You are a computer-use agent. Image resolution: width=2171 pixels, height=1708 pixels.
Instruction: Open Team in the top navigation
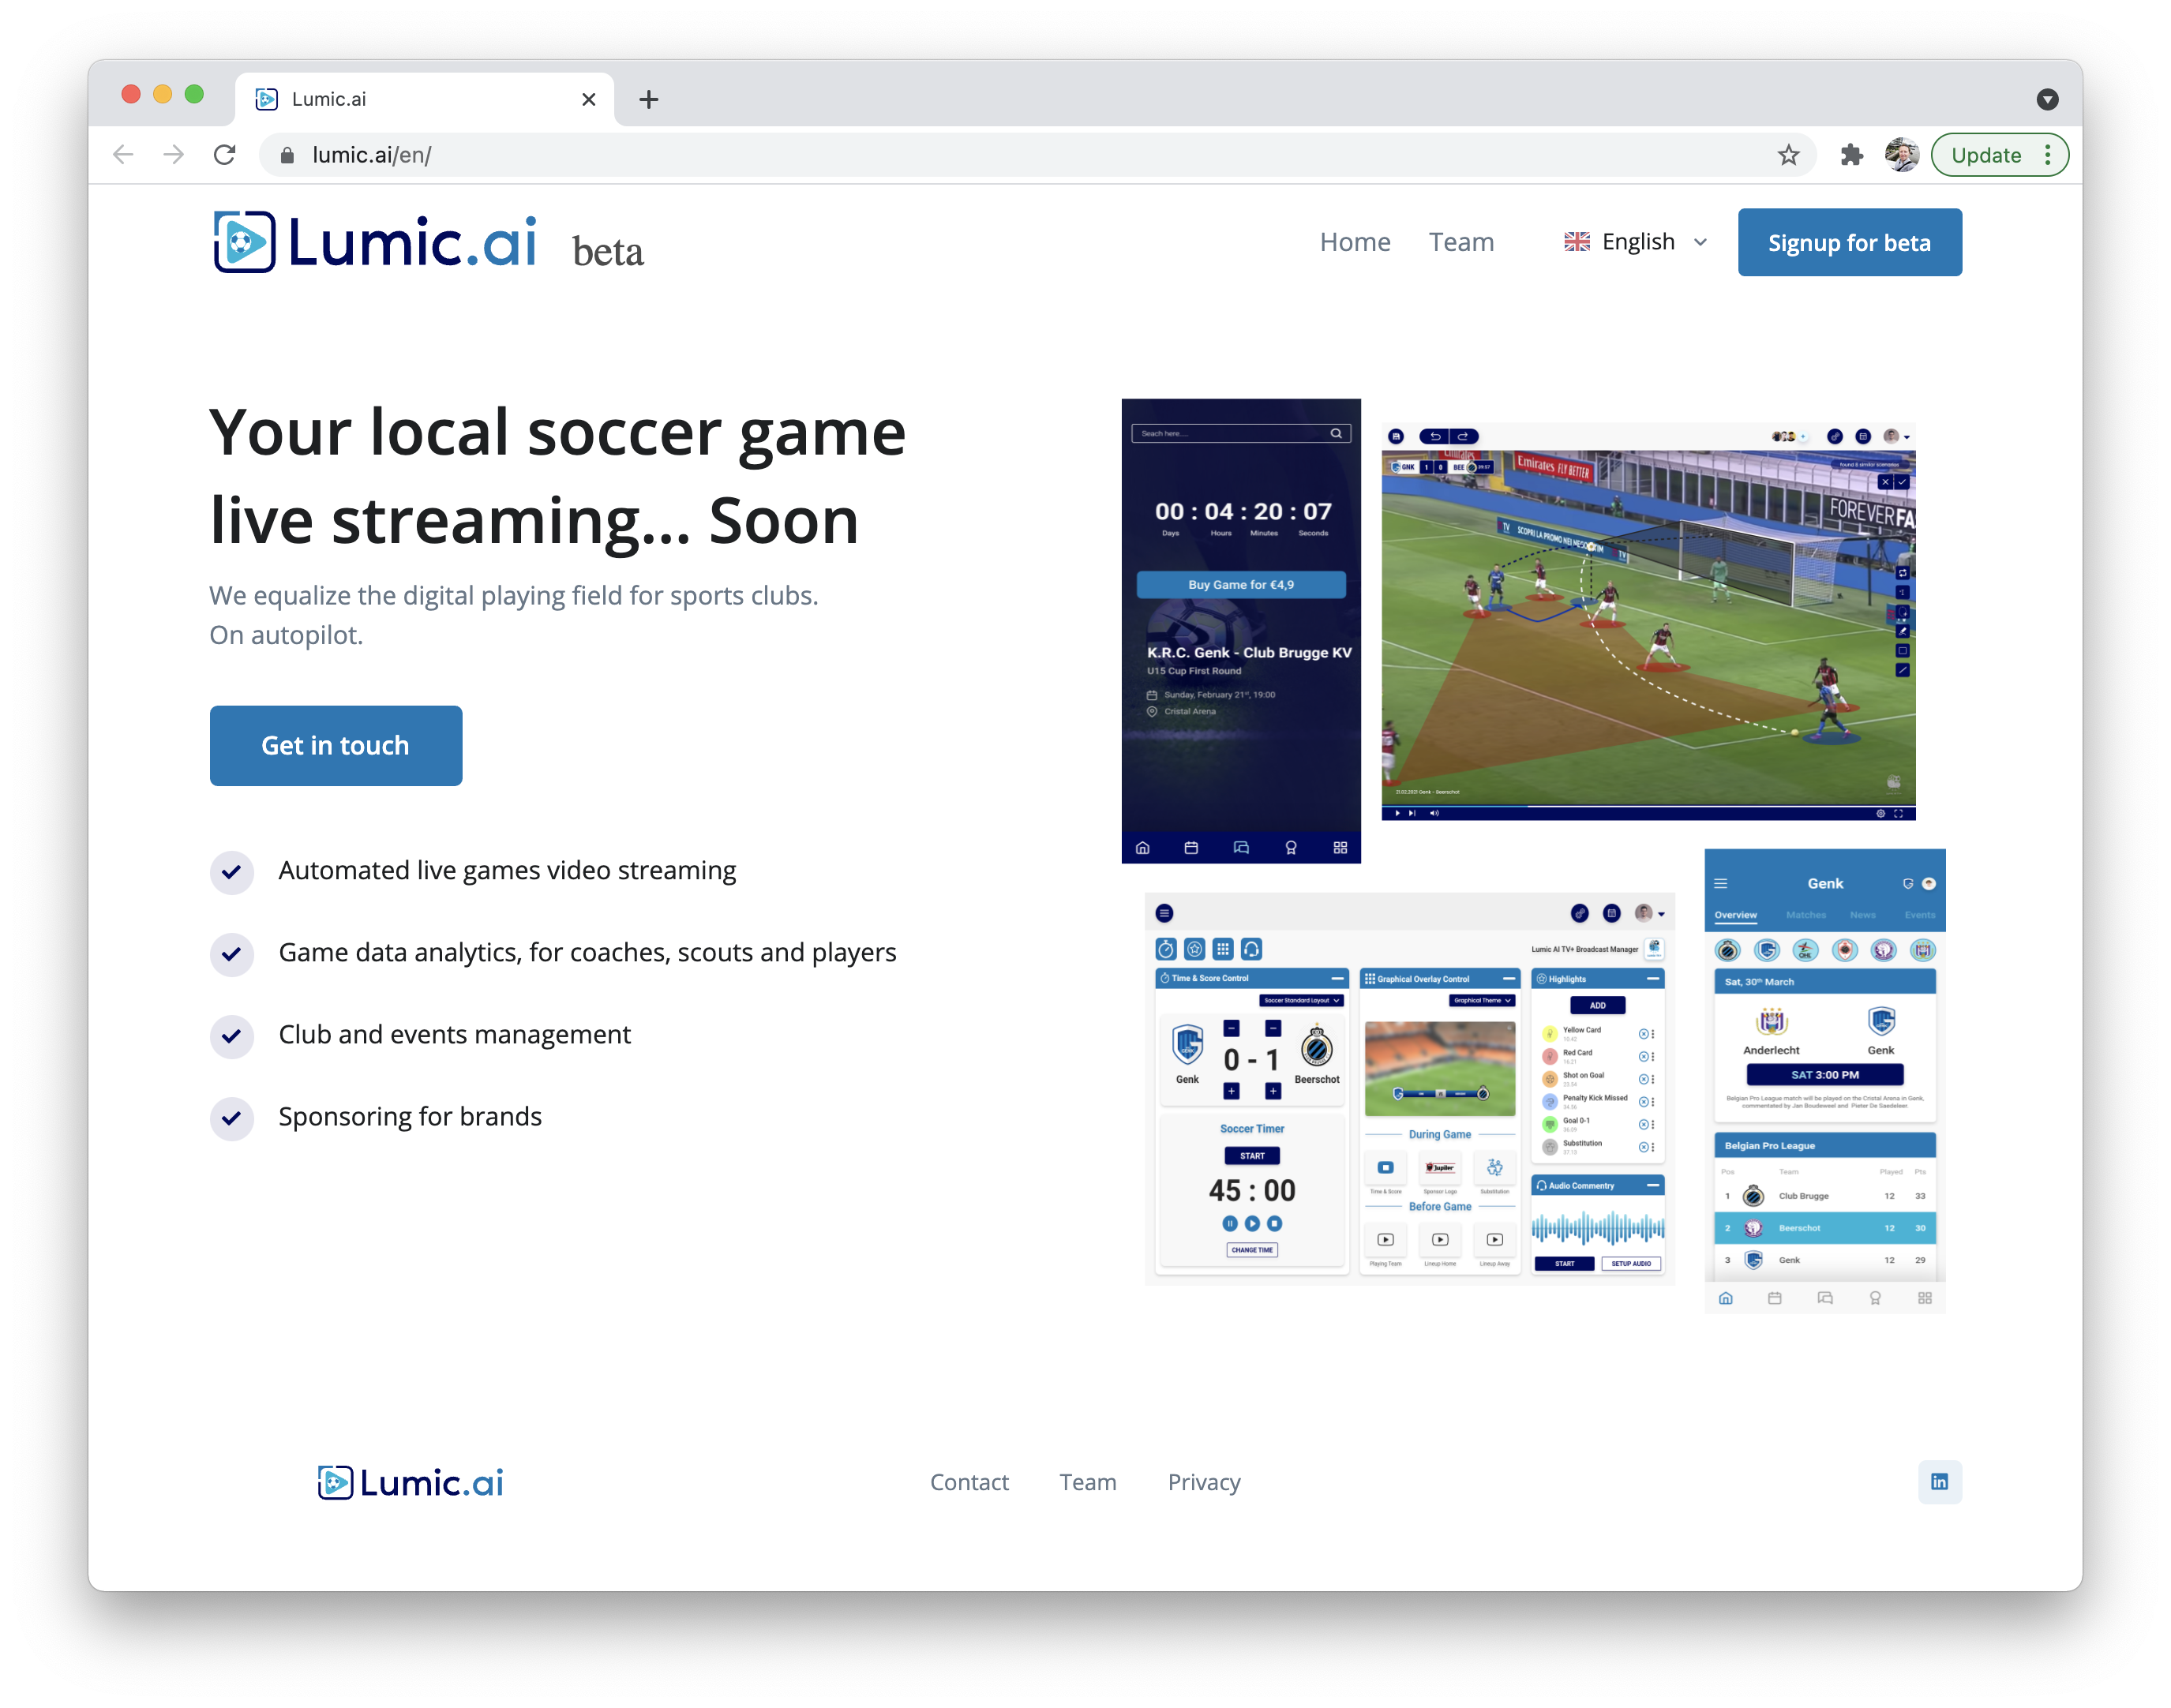pyautogui.click(x=1460, y=242)
